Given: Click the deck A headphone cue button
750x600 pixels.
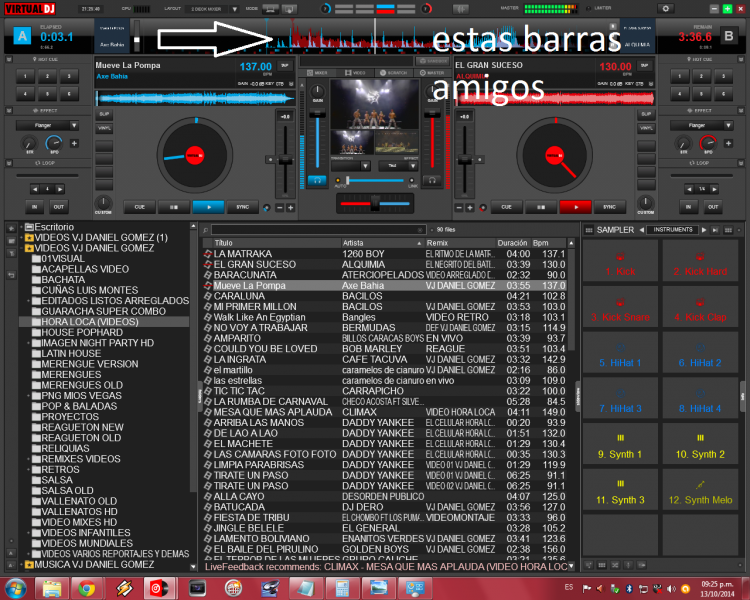Looking at the screenshot, I should pyautogui.click(x=317, y=180).
